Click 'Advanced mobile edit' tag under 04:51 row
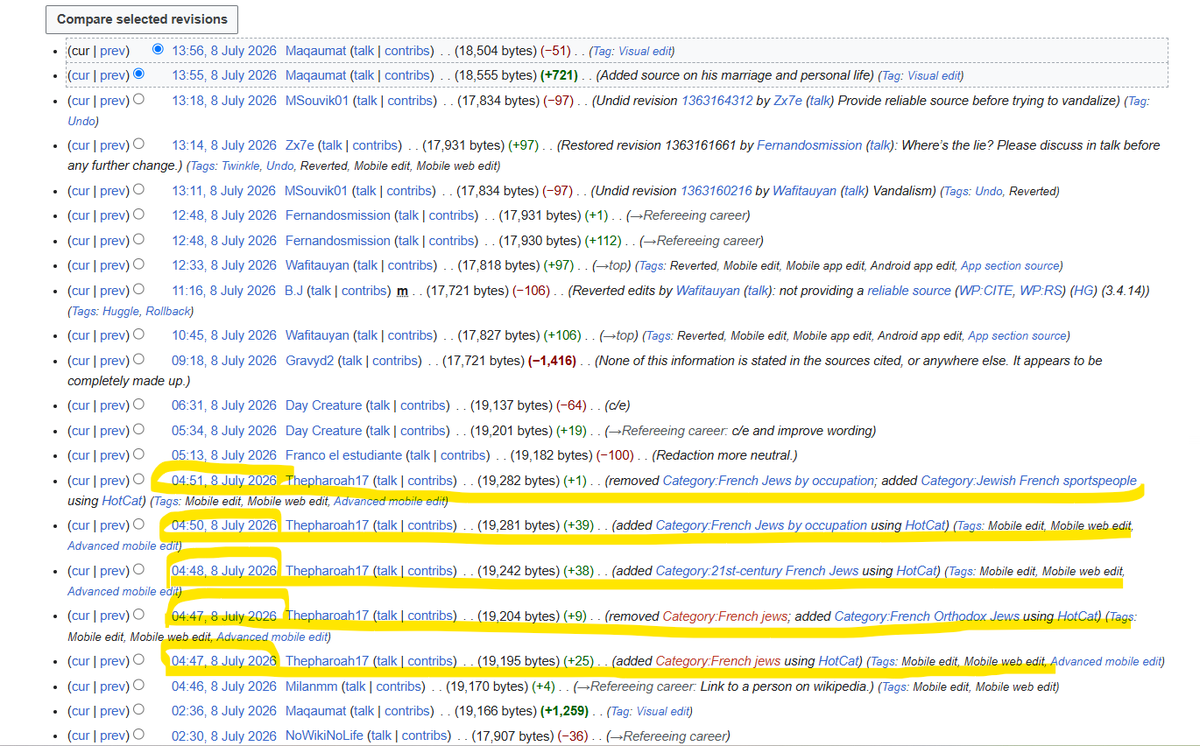The width and height of the screenshot is (1200, 746). click(x=390, y=501)
